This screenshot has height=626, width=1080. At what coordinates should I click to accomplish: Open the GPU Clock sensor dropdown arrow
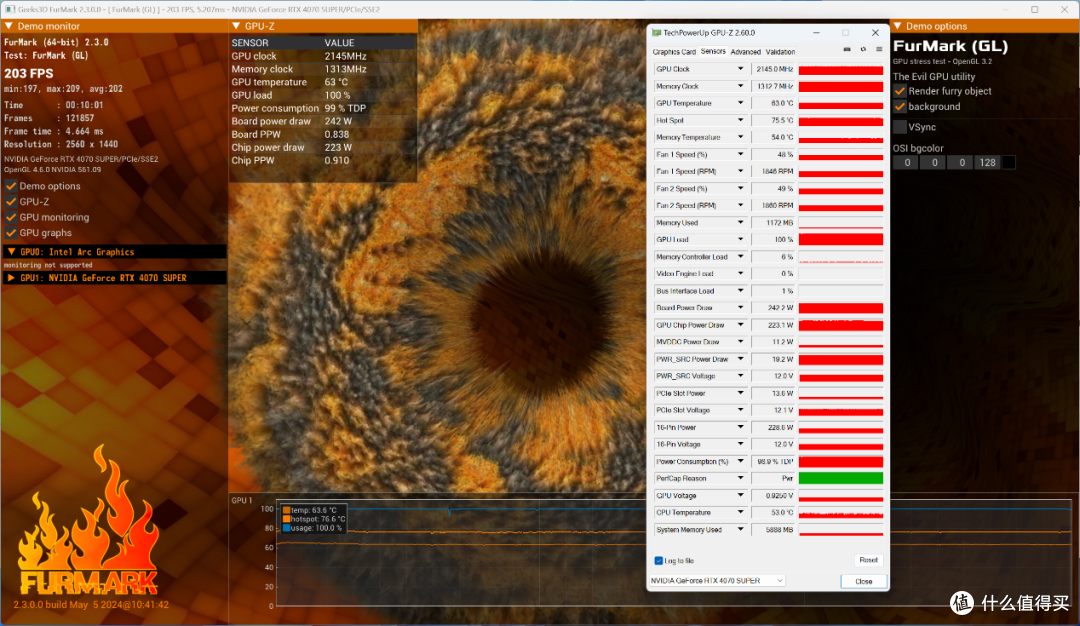pos(740,69)
